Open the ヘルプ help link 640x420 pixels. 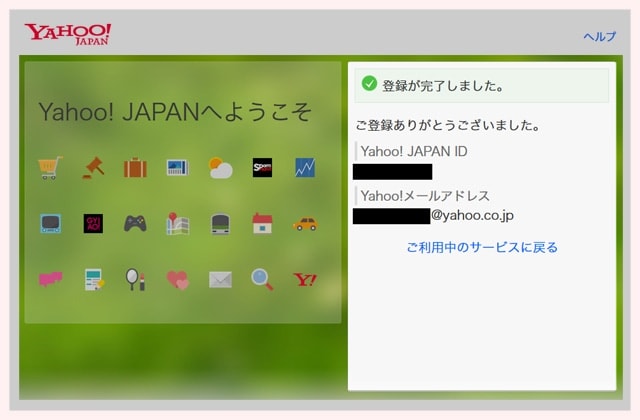coord(600,36)
